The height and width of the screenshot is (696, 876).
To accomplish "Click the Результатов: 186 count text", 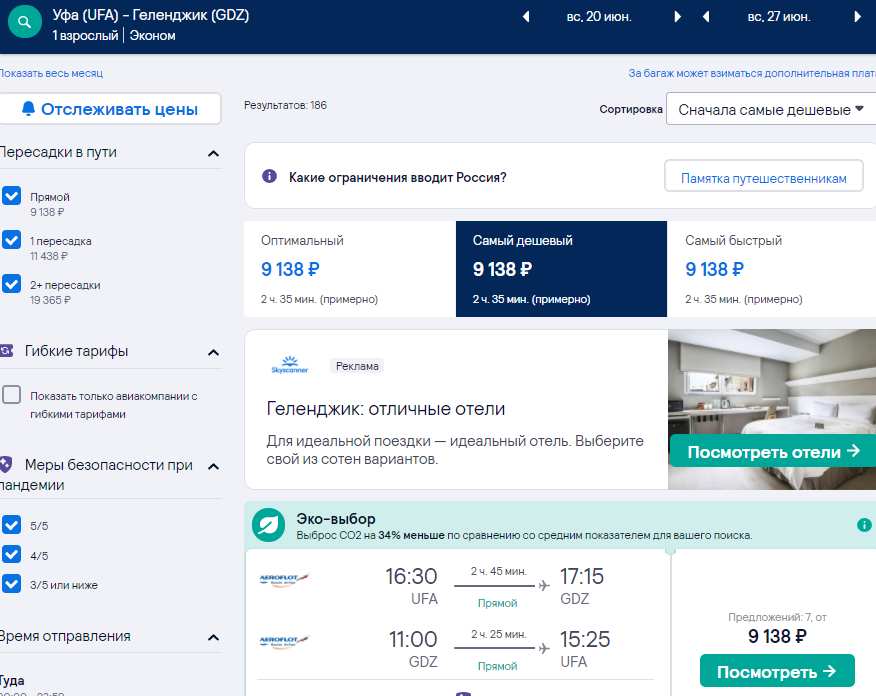I will pos(285,105).
